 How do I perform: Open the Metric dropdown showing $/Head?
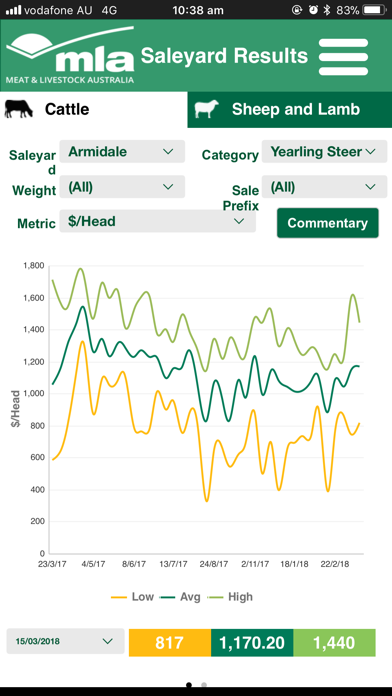click(x=158, y=221)
